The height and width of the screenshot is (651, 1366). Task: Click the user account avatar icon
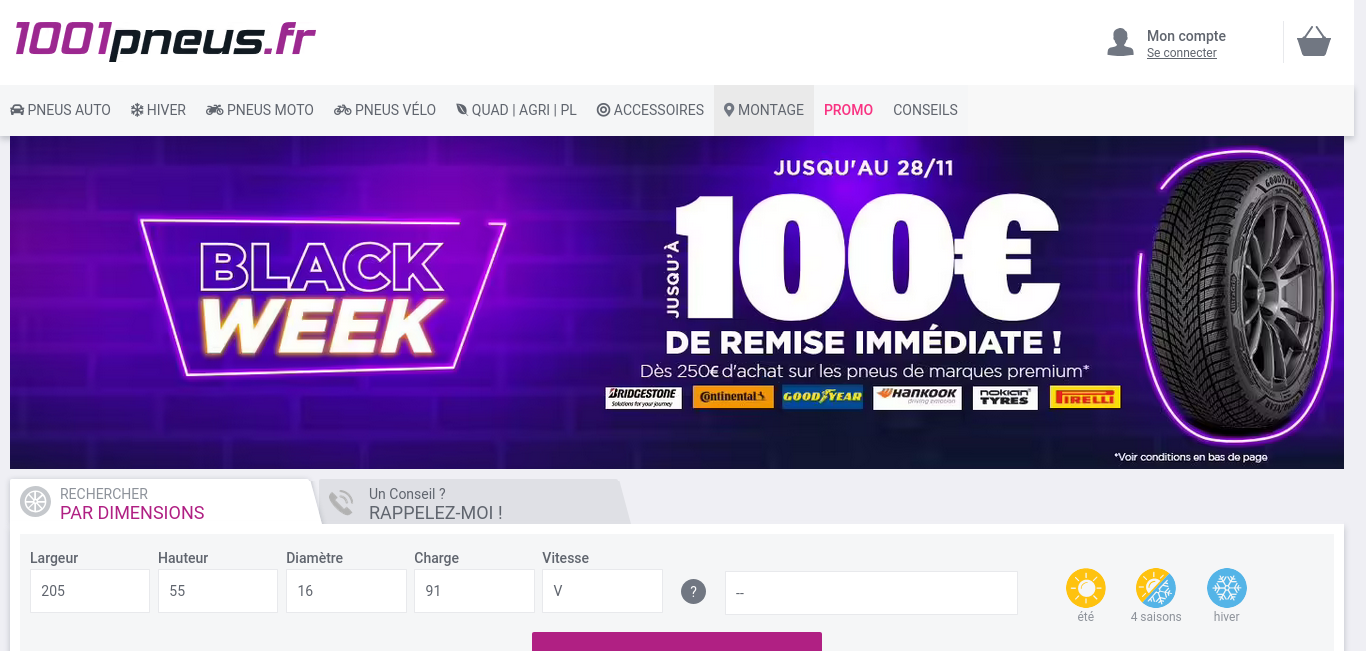point(1120,42)
